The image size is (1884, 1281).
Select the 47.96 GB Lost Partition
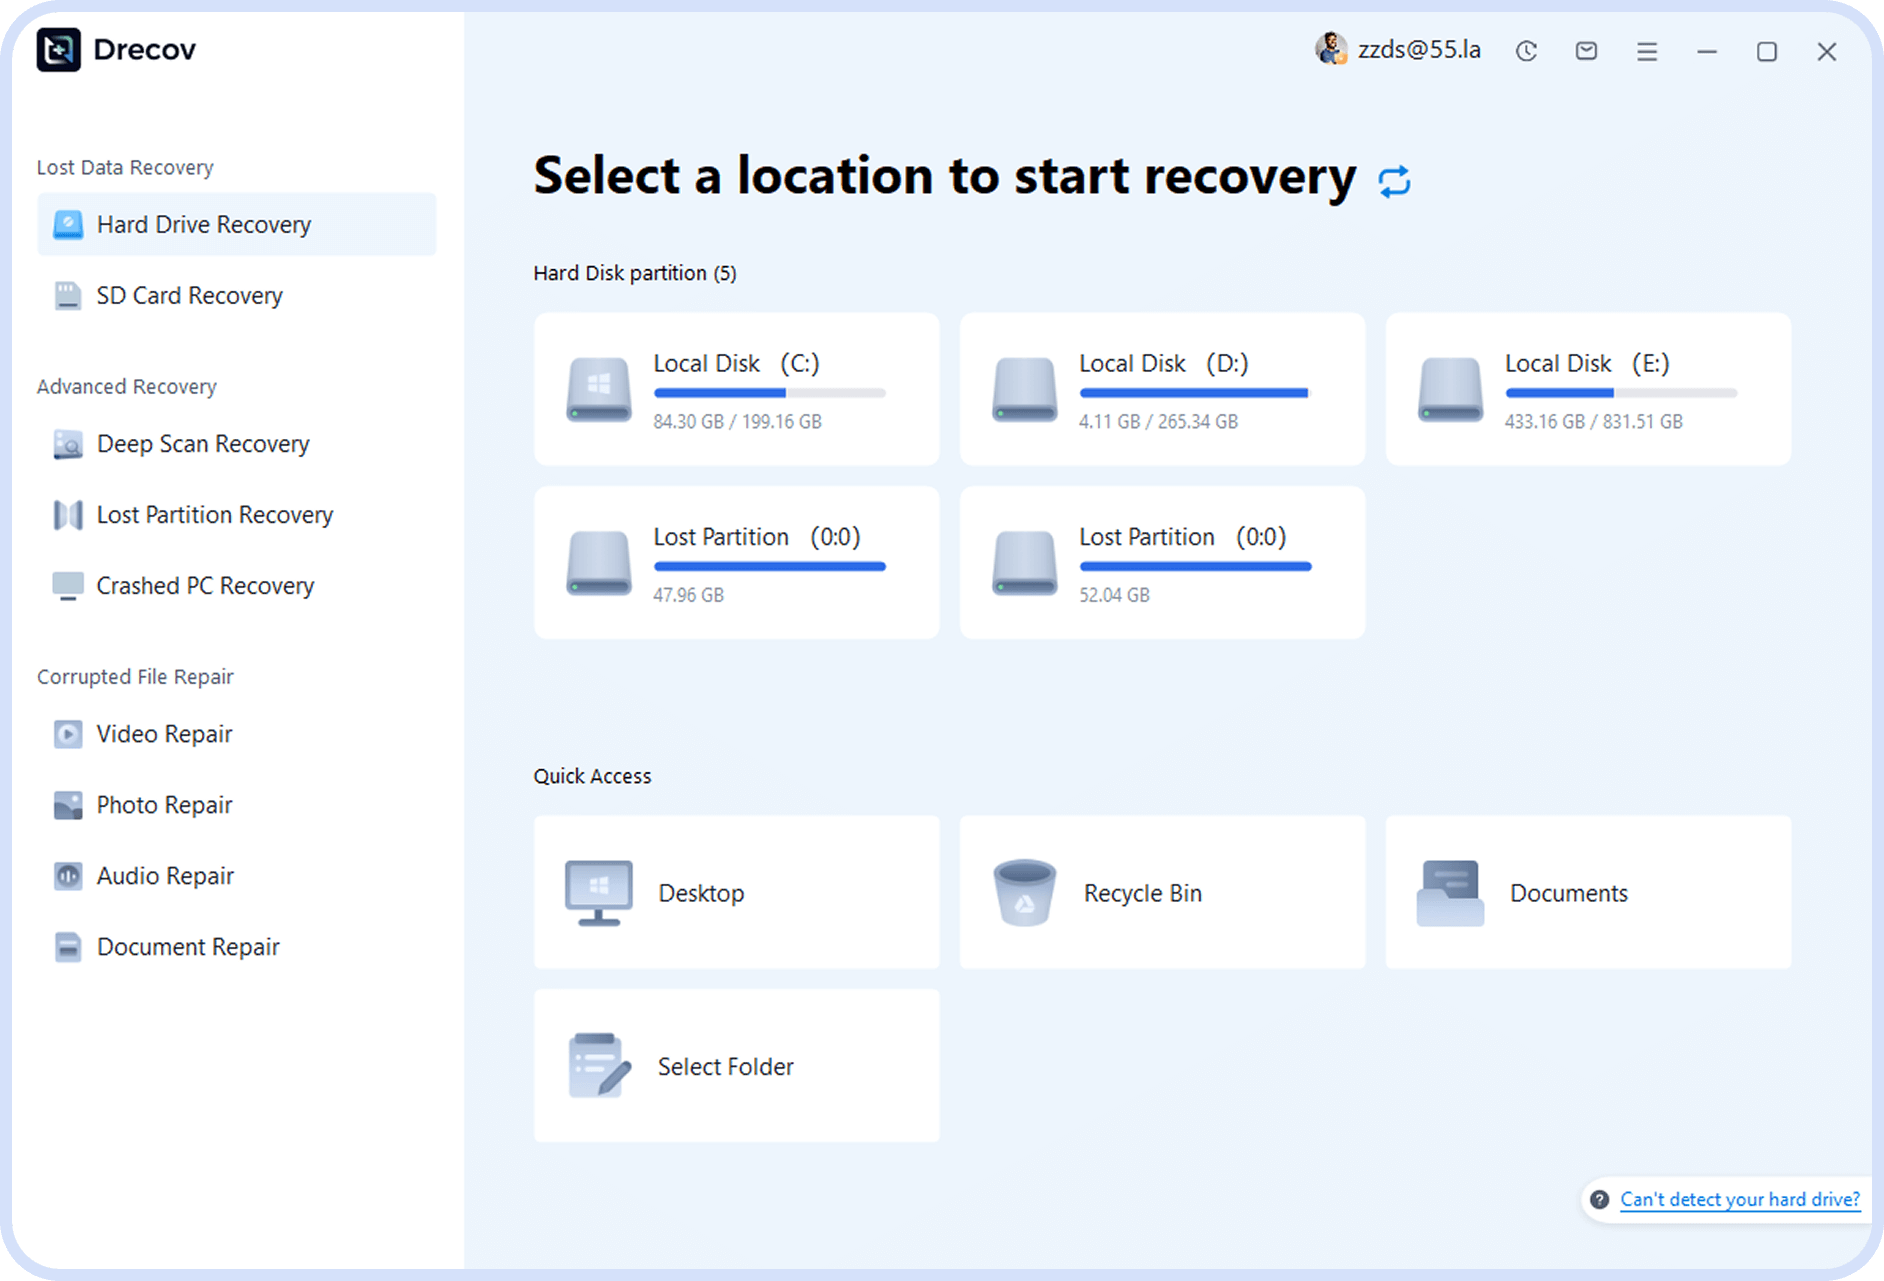[736, 562]
